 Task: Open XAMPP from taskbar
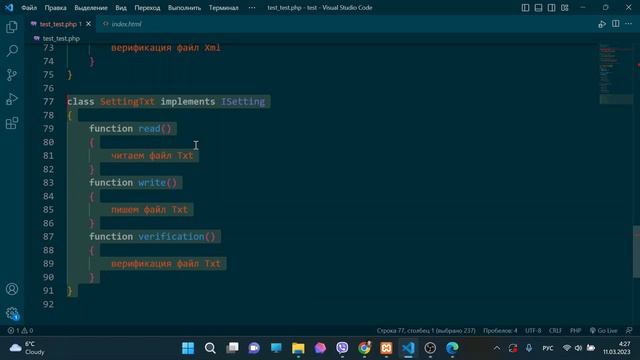point(386,348)
